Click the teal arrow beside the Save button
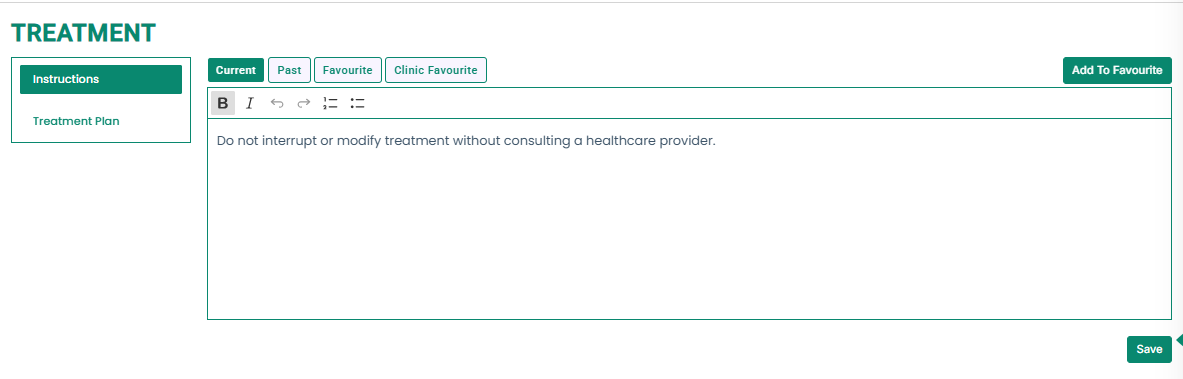Image resolution: width=1183 pixels, height=379 pixels. point(1179,340)
